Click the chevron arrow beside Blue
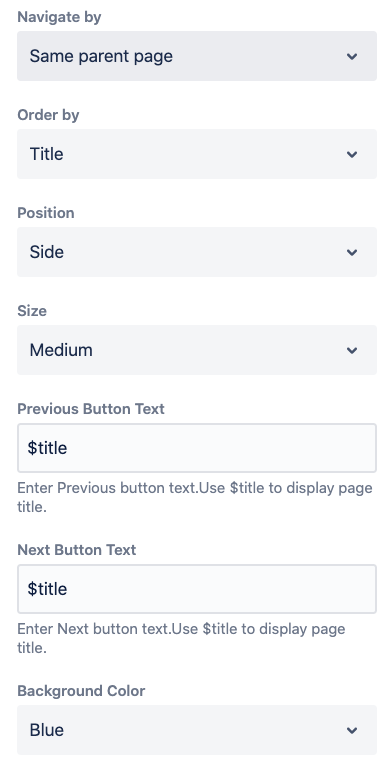 352,730
